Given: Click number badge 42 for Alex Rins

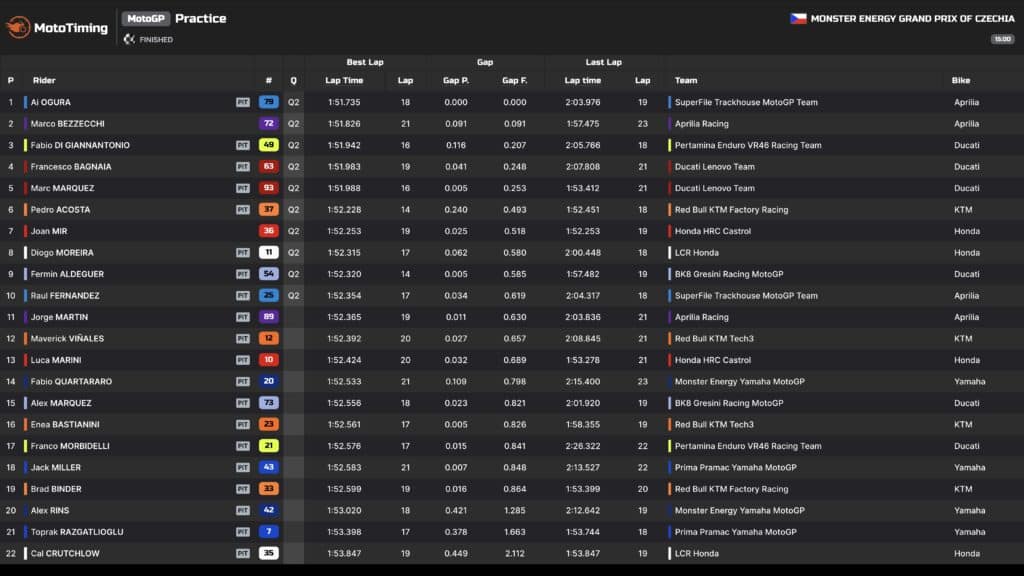Looking at the screenshot, I should pyautogui.click(x=268, y=511).
